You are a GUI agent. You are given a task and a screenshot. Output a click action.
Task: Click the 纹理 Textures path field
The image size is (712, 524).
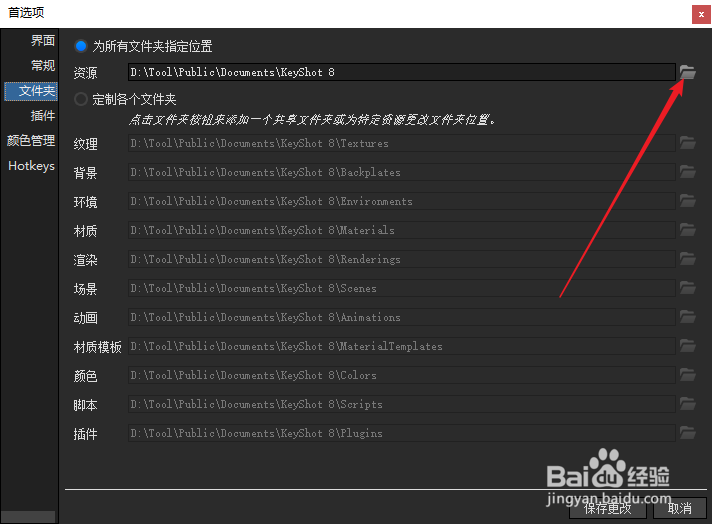[402, 143]
